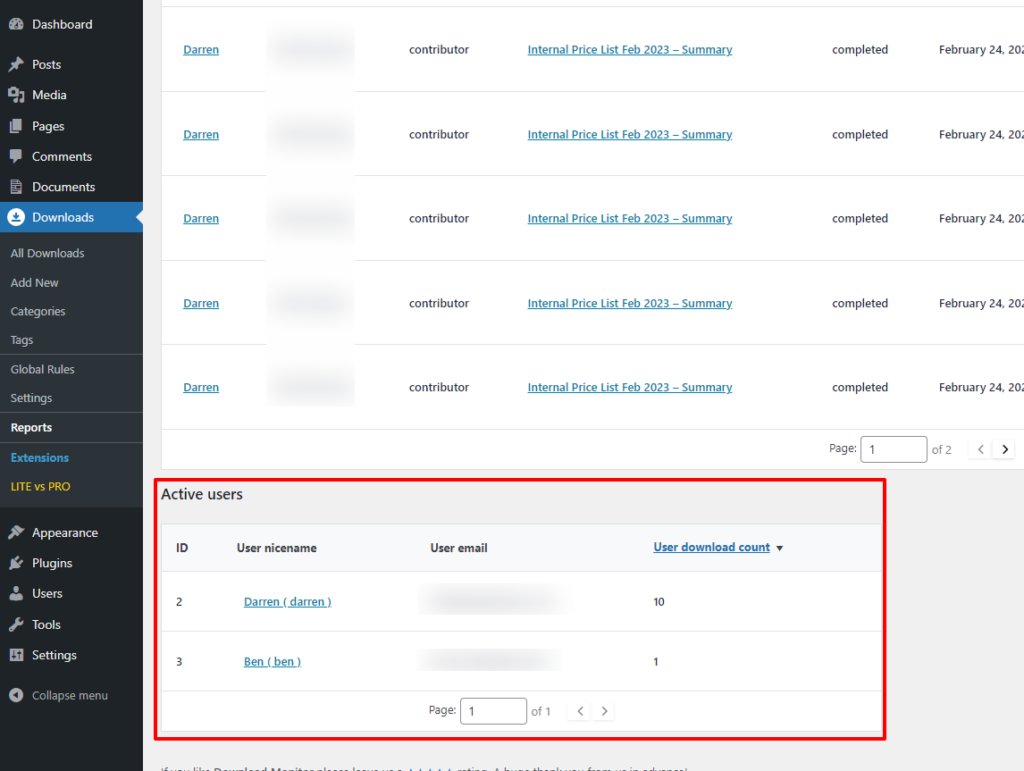Toggle sort arrow beside User download count
Screen dimensions: 1024x771
click(779, 548)
